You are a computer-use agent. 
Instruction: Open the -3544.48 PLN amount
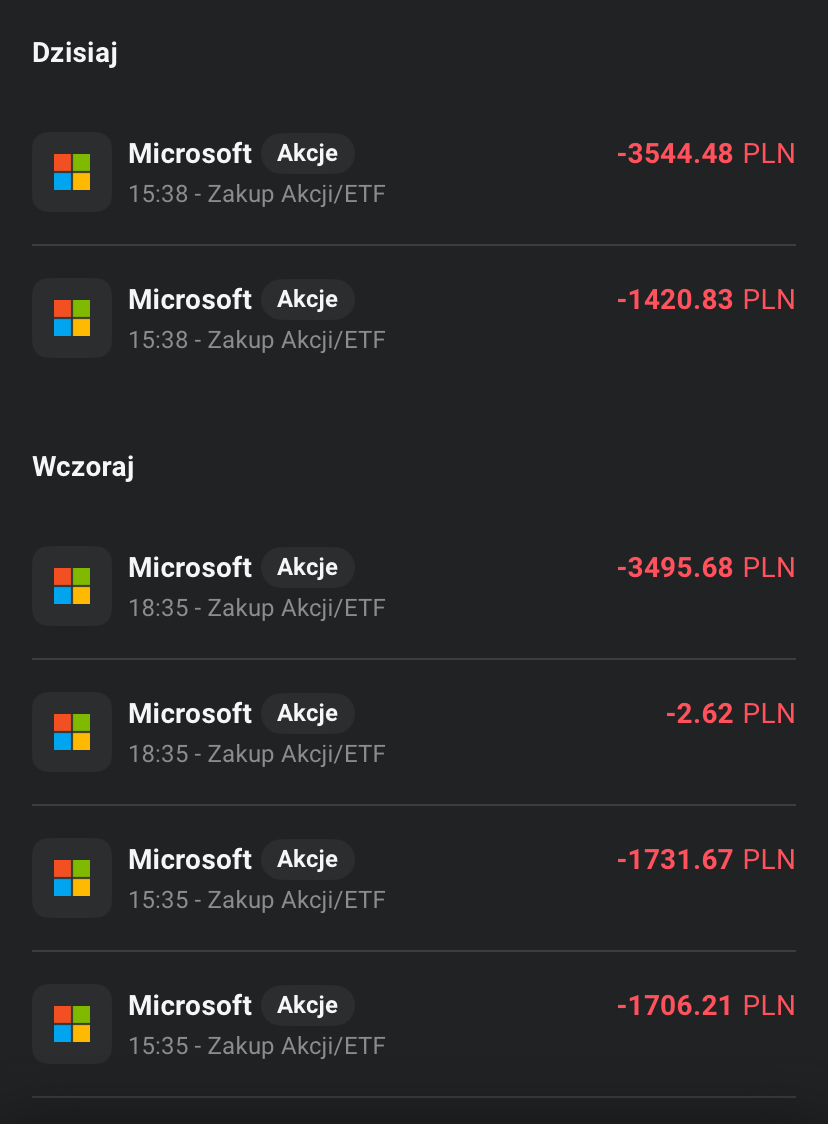click(x=705, y=154)
